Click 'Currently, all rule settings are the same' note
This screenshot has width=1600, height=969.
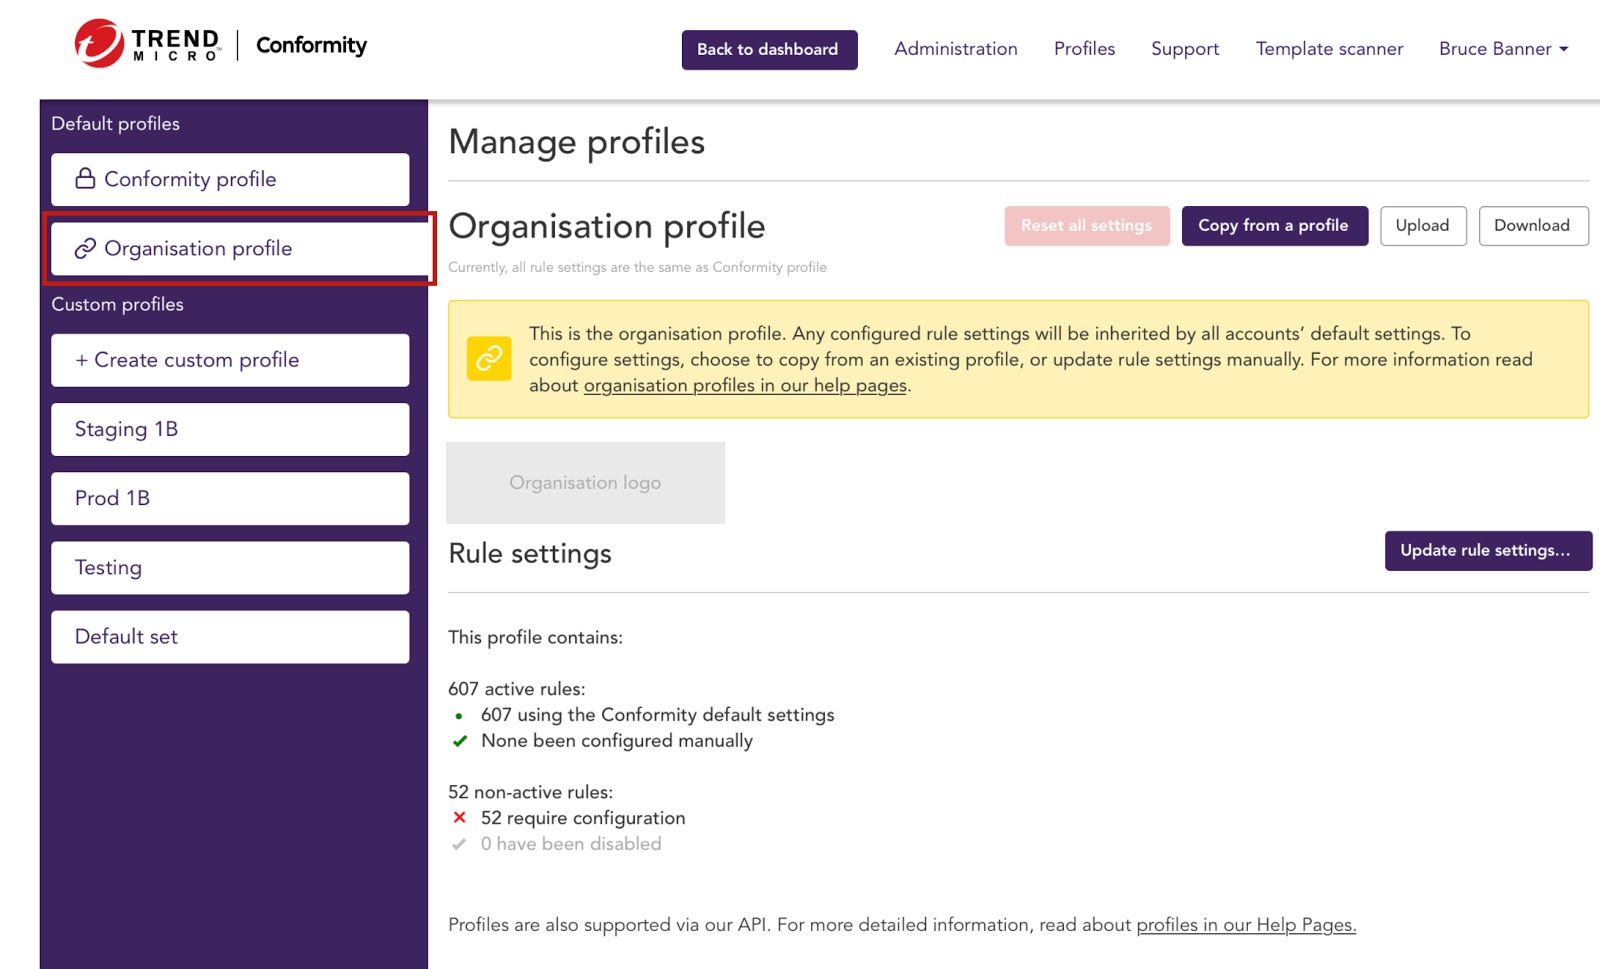(x=637, y=268)
